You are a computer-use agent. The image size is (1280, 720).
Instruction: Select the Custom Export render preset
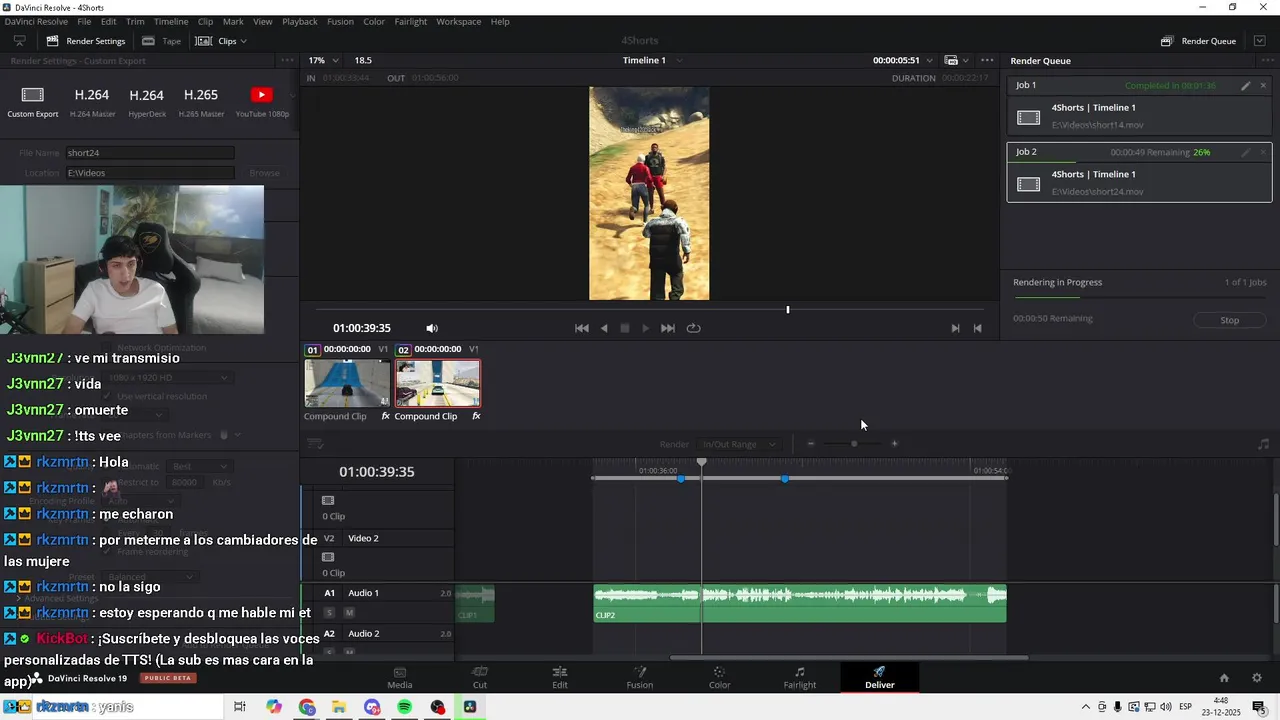pos(33,102)
